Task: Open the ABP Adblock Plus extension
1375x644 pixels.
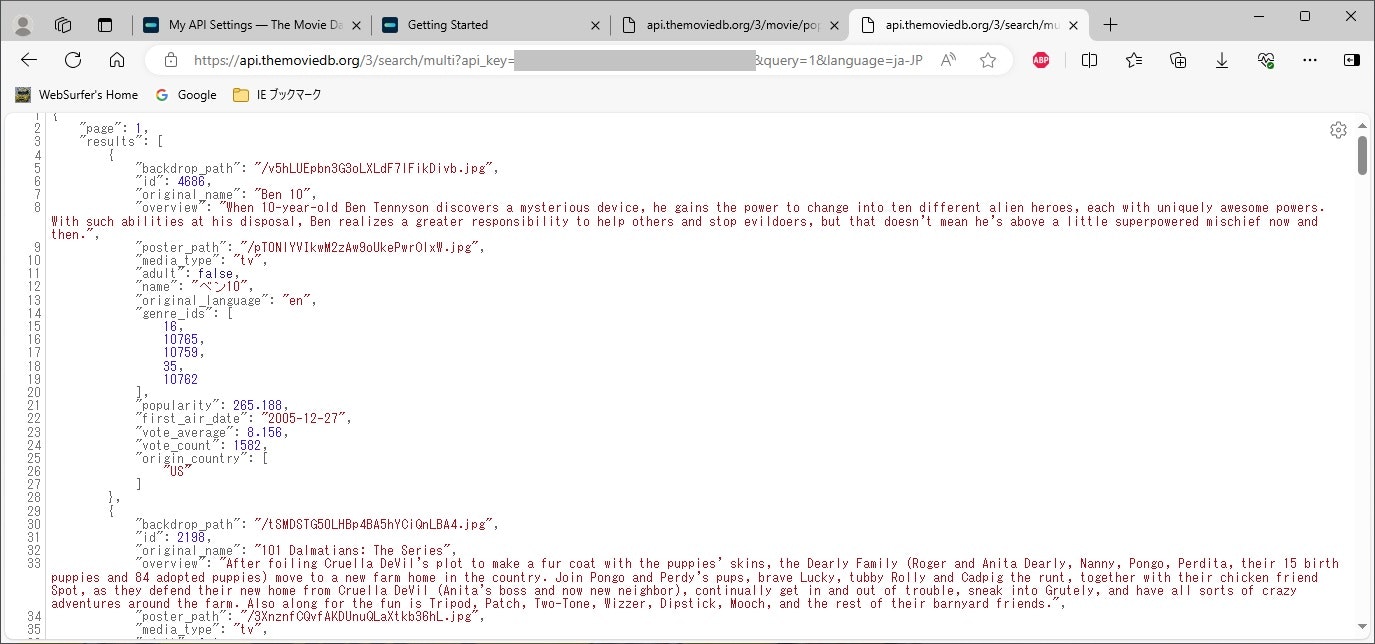Action: click(1041, 60)
